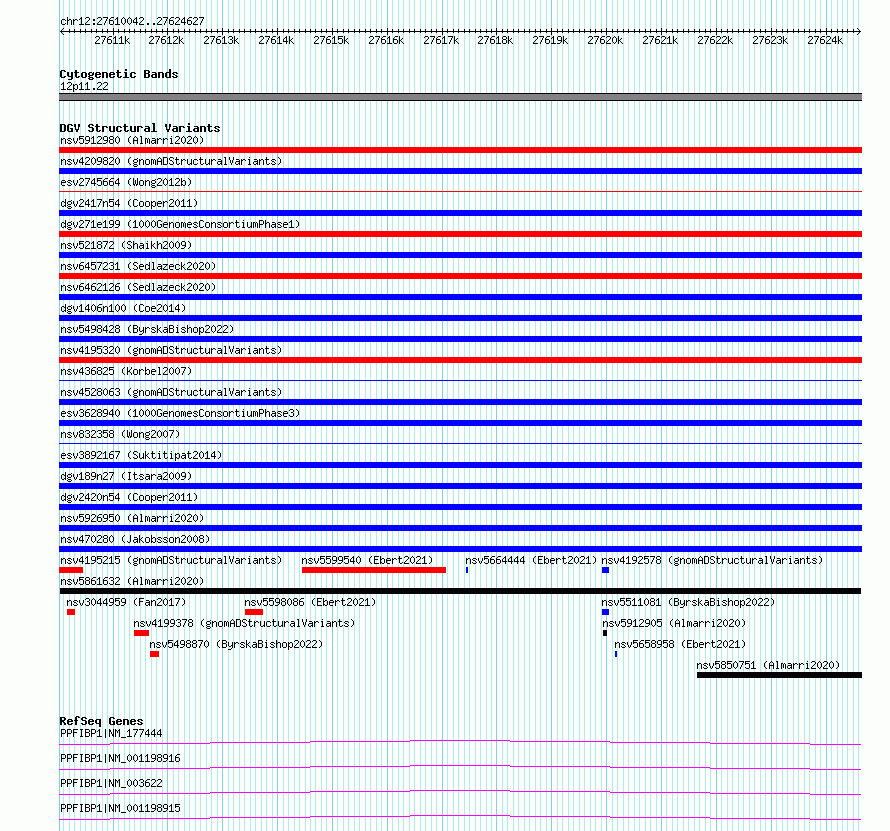Open variant esv3892167 (Suktitipat2014)
This screenshot has height=831, width=890.
[141, 455]
